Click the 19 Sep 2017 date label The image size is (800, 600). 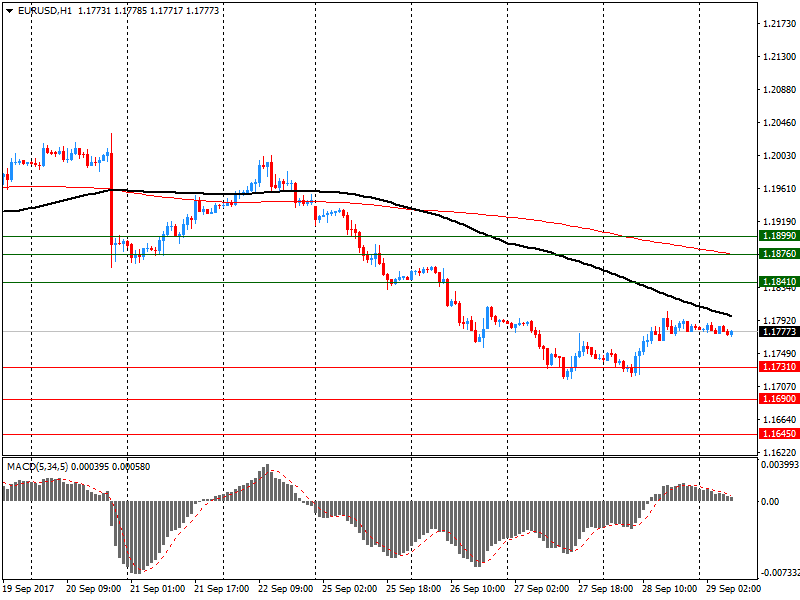(28, 589)
